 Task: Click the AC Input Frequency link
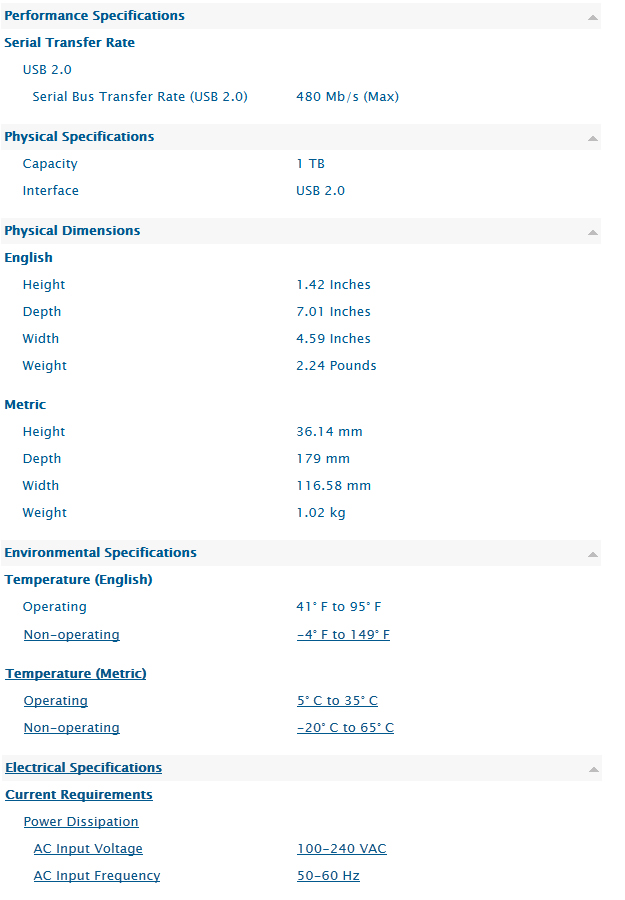coord(97,876)
